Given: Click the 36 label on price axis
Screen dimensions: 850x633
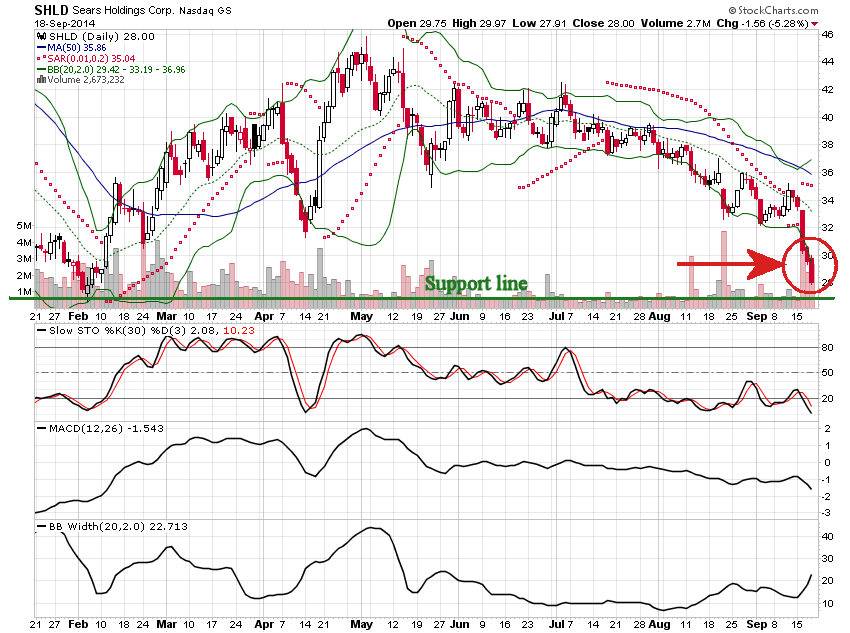Looking at the screenshot, I should click(827, 172).
